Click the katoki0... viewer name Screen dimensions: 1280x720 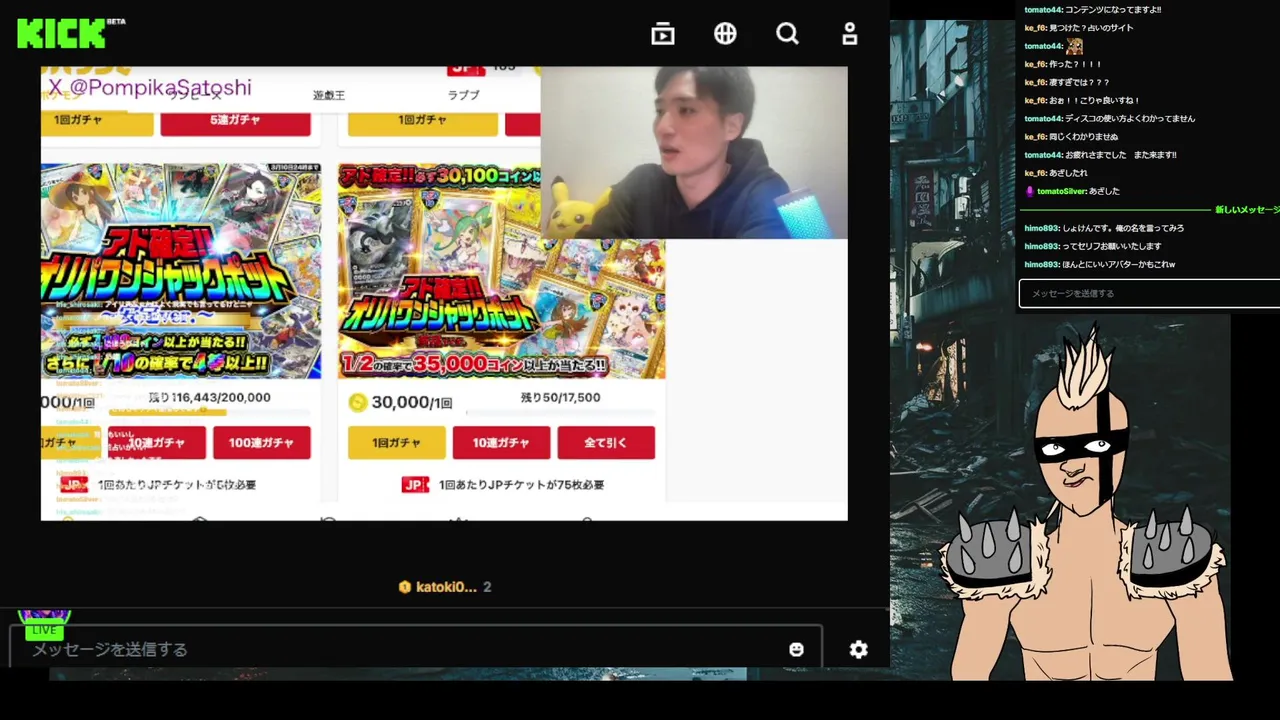(446, 587)
